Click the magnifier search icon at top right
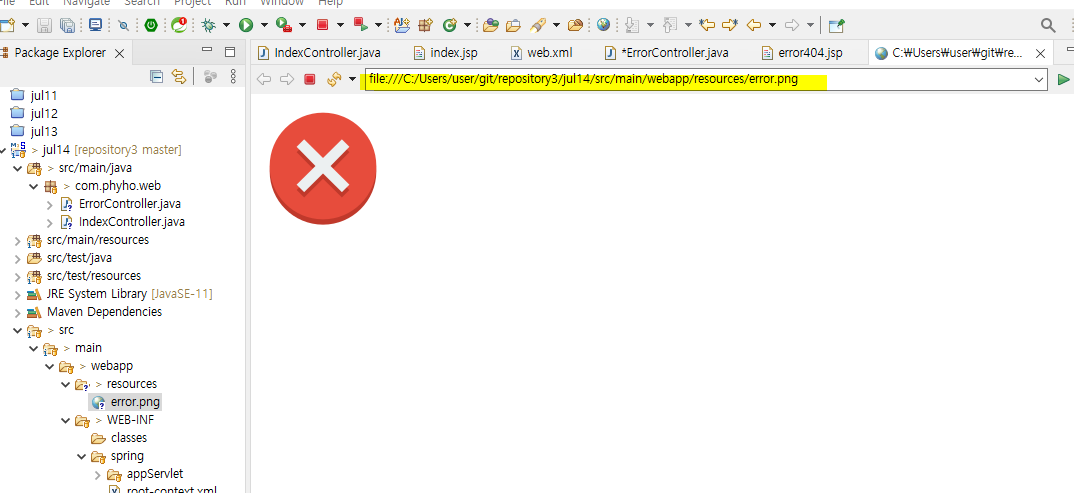Viewport: 1074px width, 493px height. tap(1048, 25)
